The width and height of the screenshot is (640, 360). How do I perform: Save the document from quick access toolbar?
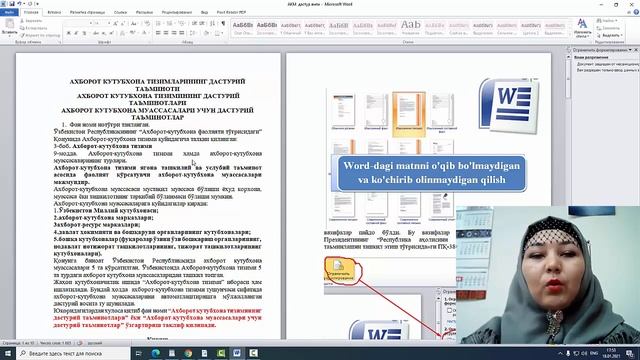12,4
